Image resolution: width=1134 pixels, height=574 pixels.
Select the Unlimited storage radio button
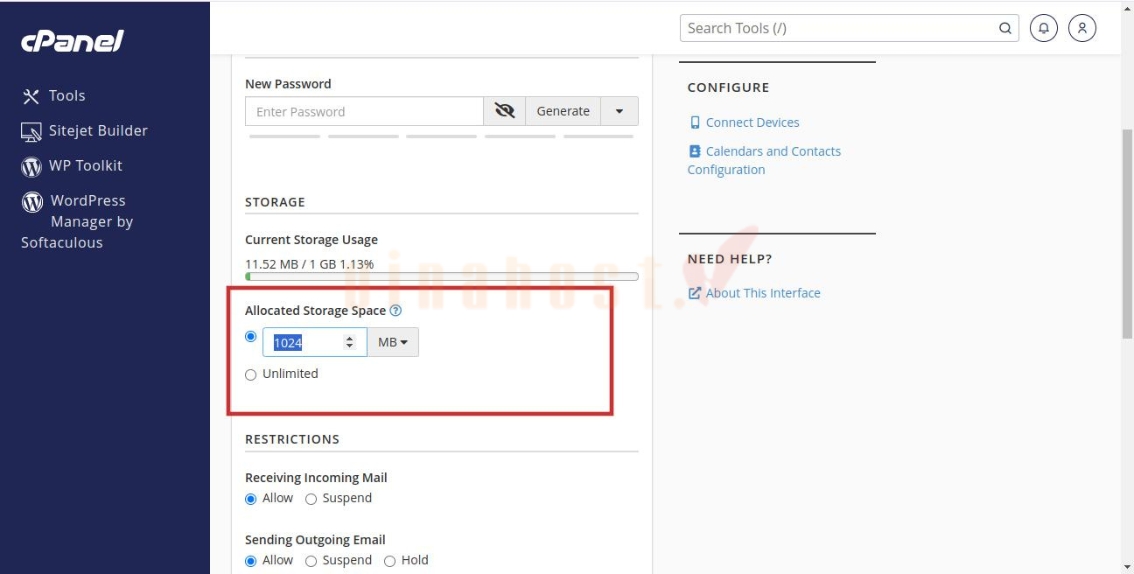251,374
